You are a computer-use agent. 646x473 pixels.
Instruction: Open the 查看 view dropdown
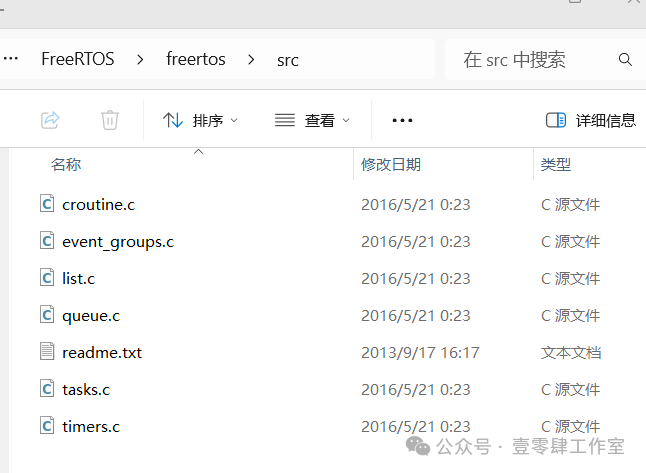coord(312,120)
